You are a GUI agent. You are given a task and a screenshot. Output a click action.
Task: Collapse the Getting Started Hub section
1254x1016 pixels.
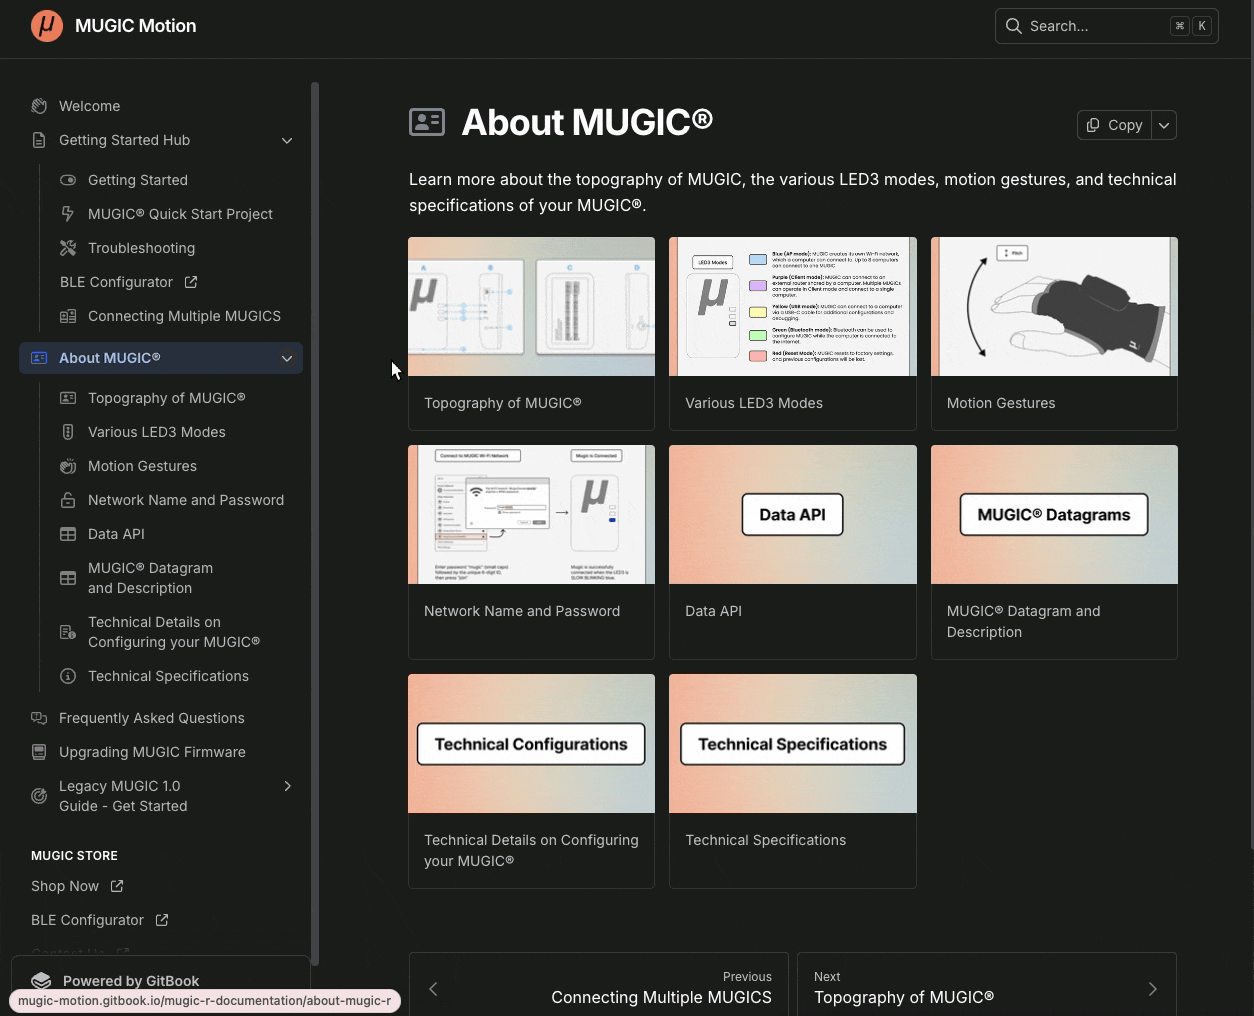click(287, 140)
